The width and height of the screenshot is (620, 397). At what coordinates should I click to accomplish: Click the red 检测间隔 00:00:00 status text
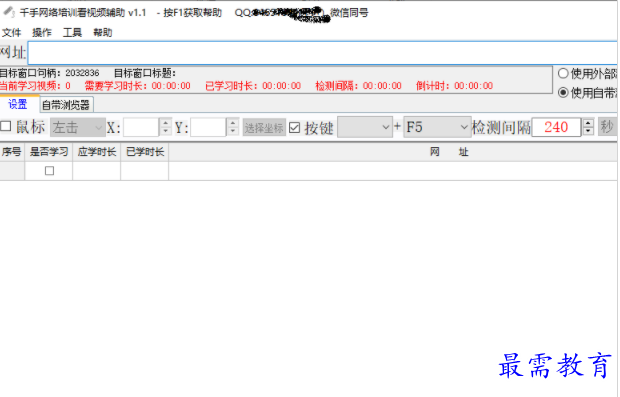358,86
